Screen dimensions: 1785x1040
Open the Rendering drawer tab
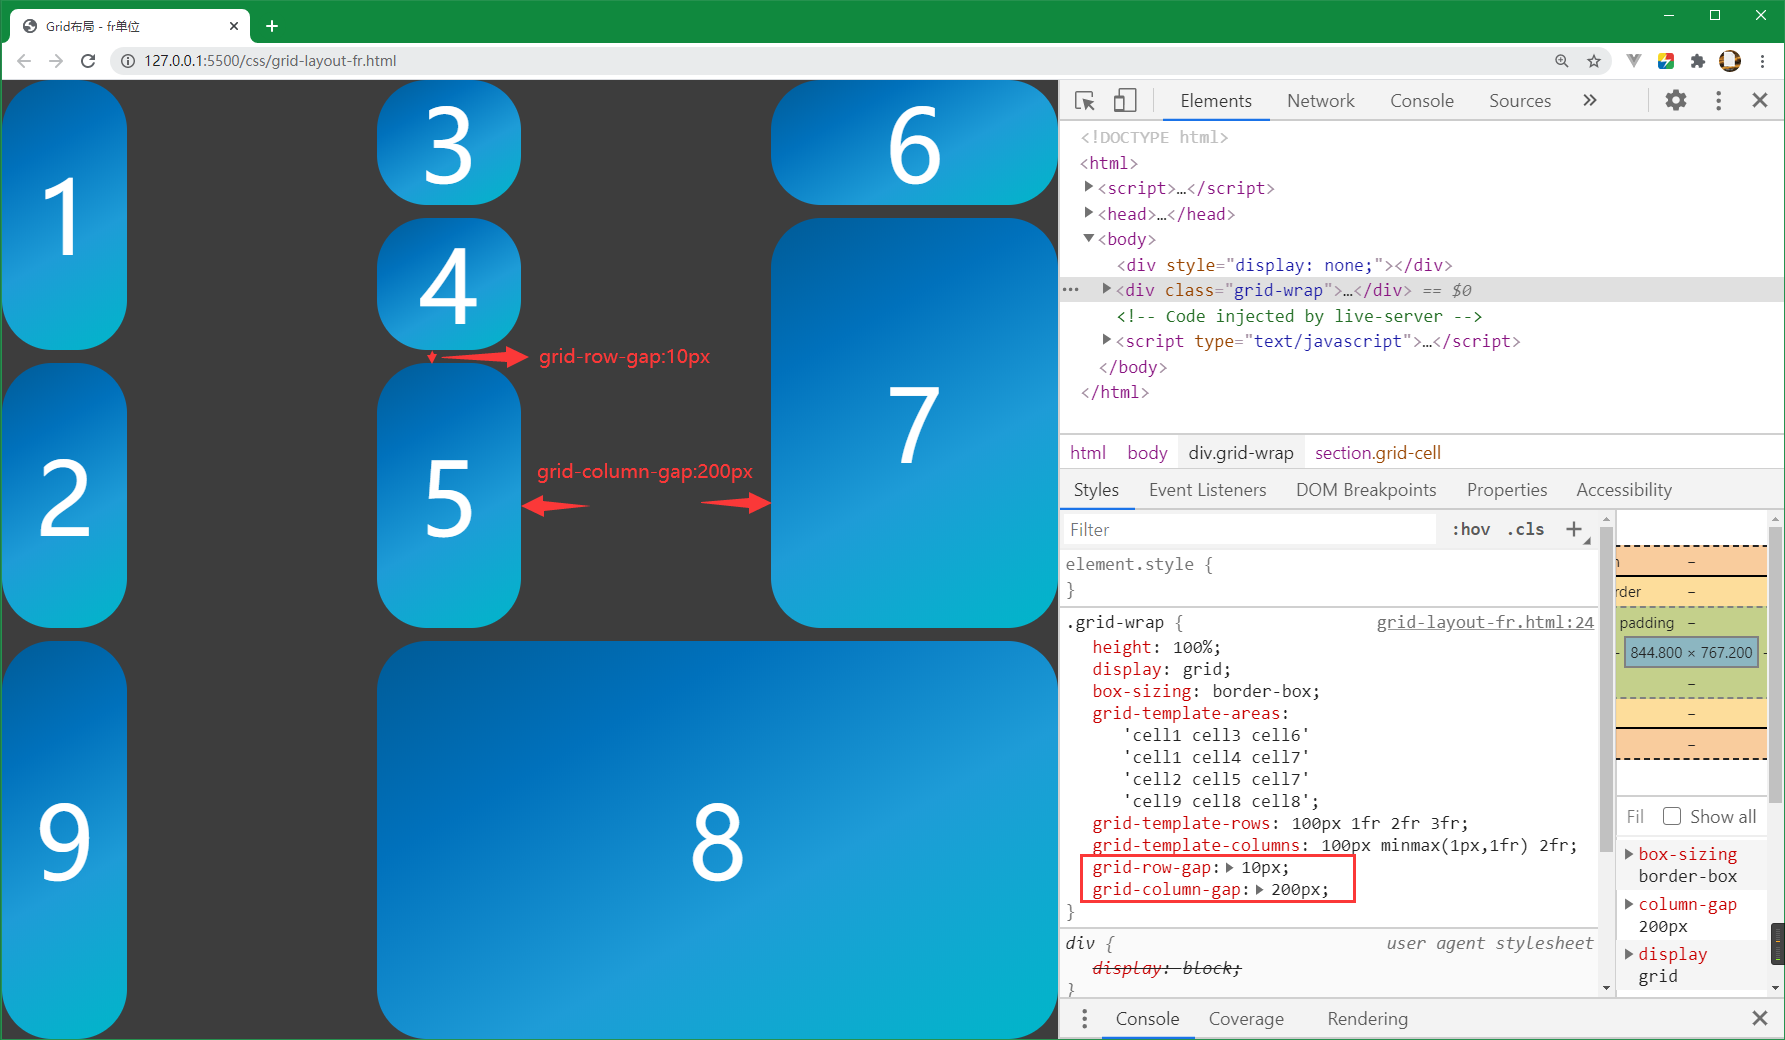click(x=1367, y=1019)
